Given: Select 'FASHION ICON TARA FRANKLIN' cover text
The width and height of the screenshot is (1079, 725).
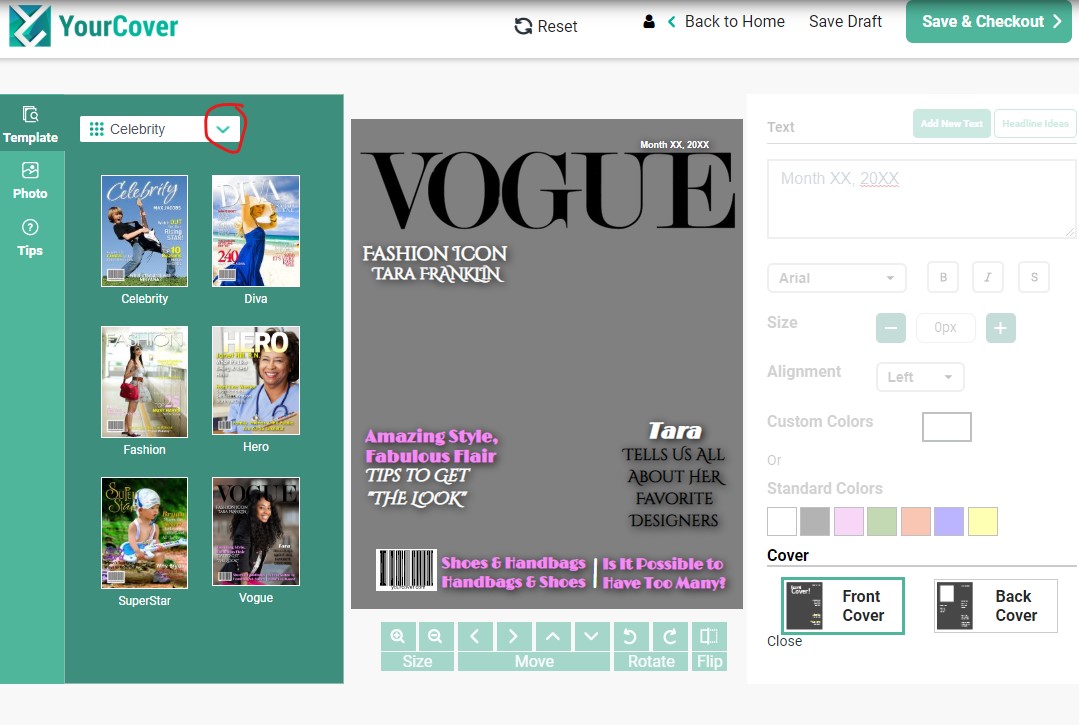Looking at the screenshot, I should pyautogui.click(x=435, y=263).
